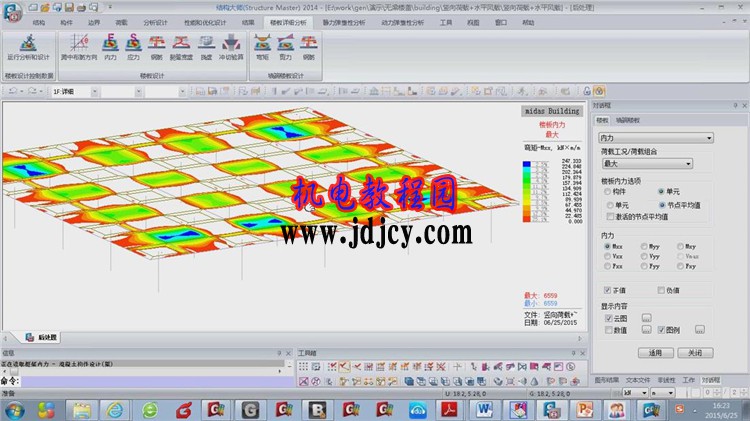The height and width of the screenshot is (421, 750).
Task: Click the application logo button
Action: pyautogui.click(x=12, y=11)
